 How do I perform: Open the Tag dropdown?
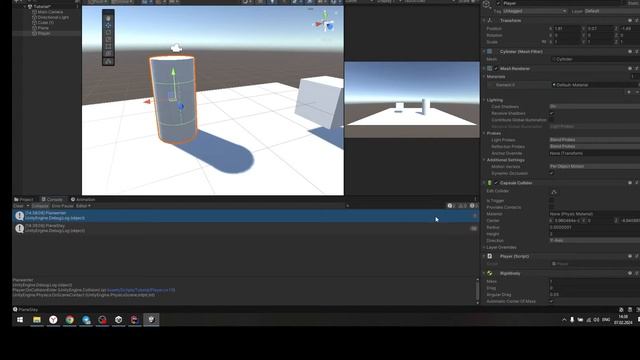click(x=535, y=11)
